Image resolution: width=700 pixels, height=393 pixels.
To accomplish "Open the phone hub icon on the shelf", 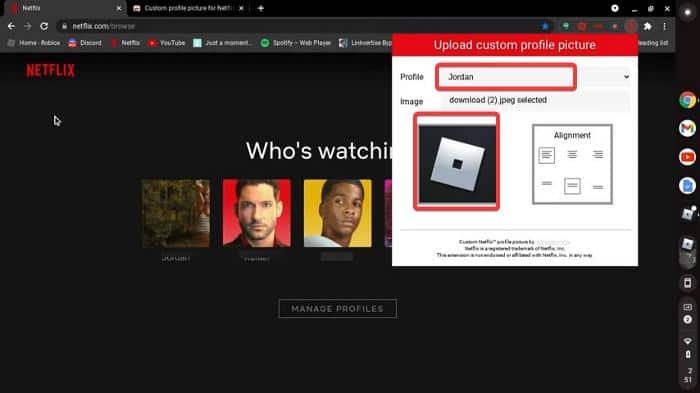I will (688, 282).
